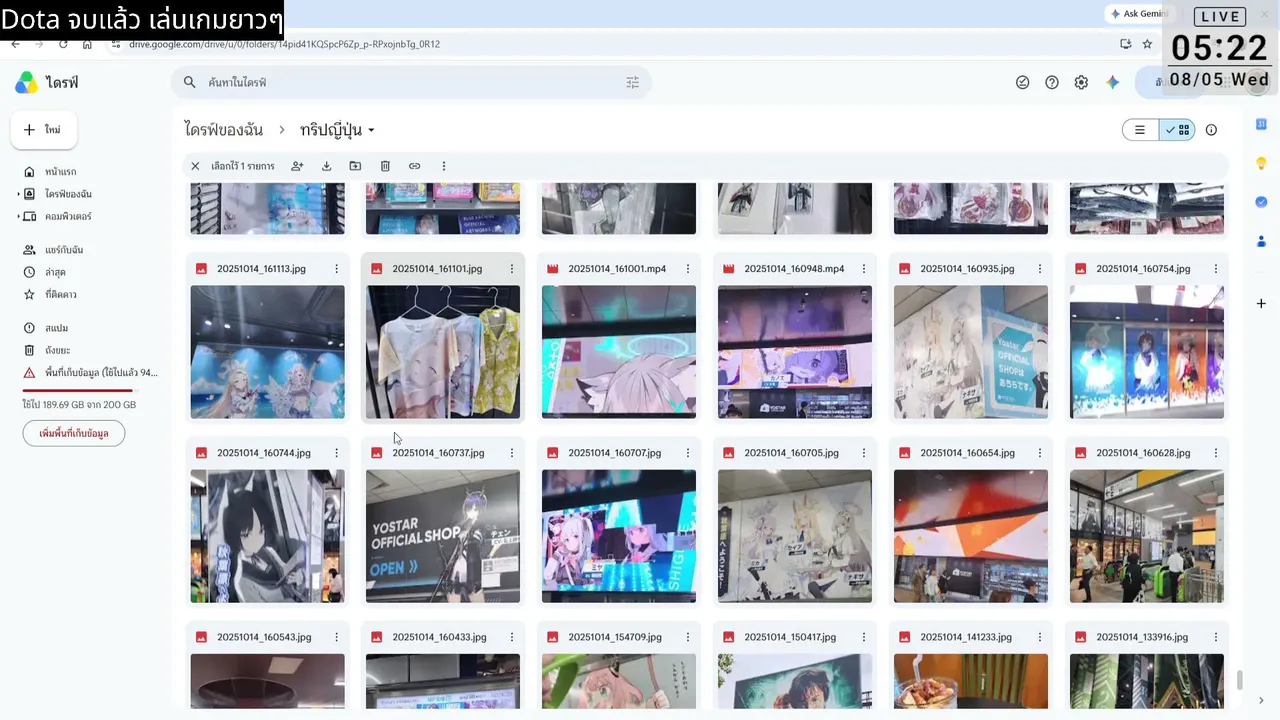Download the selected file

click(326, 166)
